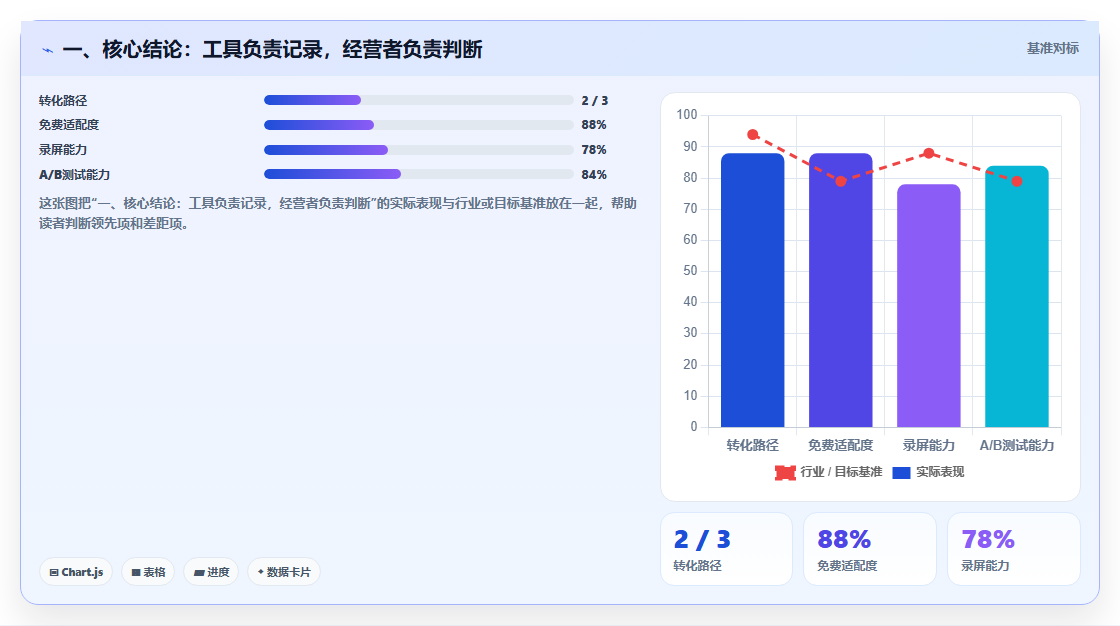The image size is (1120, 626).
Task: Click the 100 y-axis tick label
Action: (686, 114)
